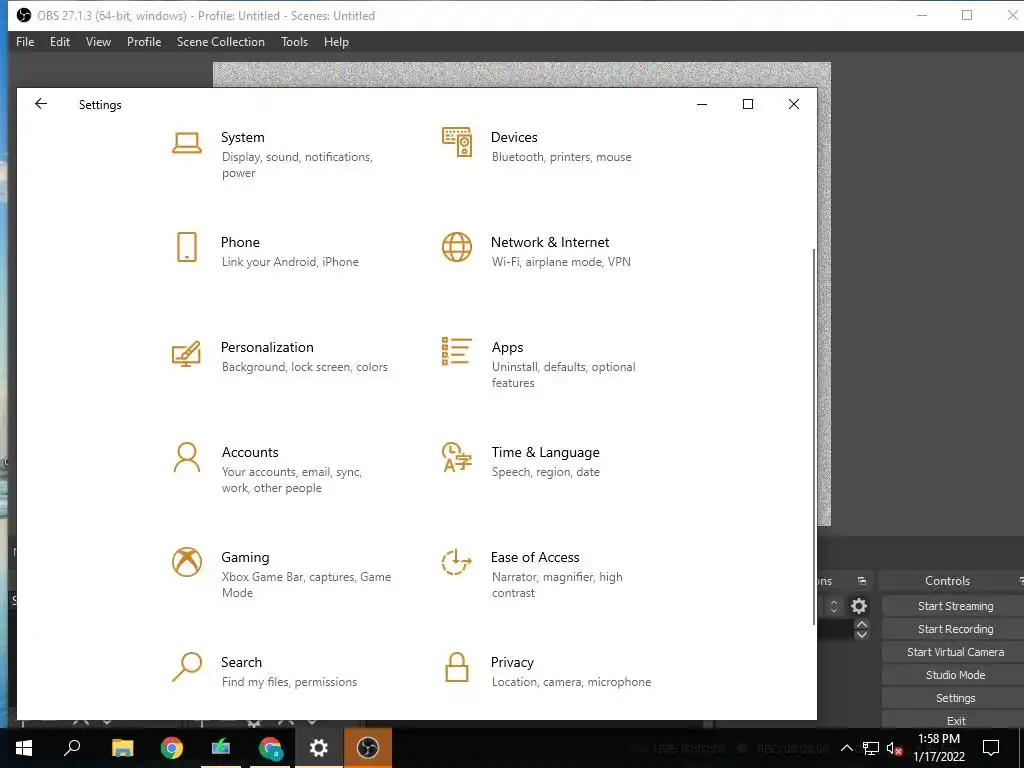Open Network & Internet globe icon
Screen dimensions: 1024x768
[457, 248]
